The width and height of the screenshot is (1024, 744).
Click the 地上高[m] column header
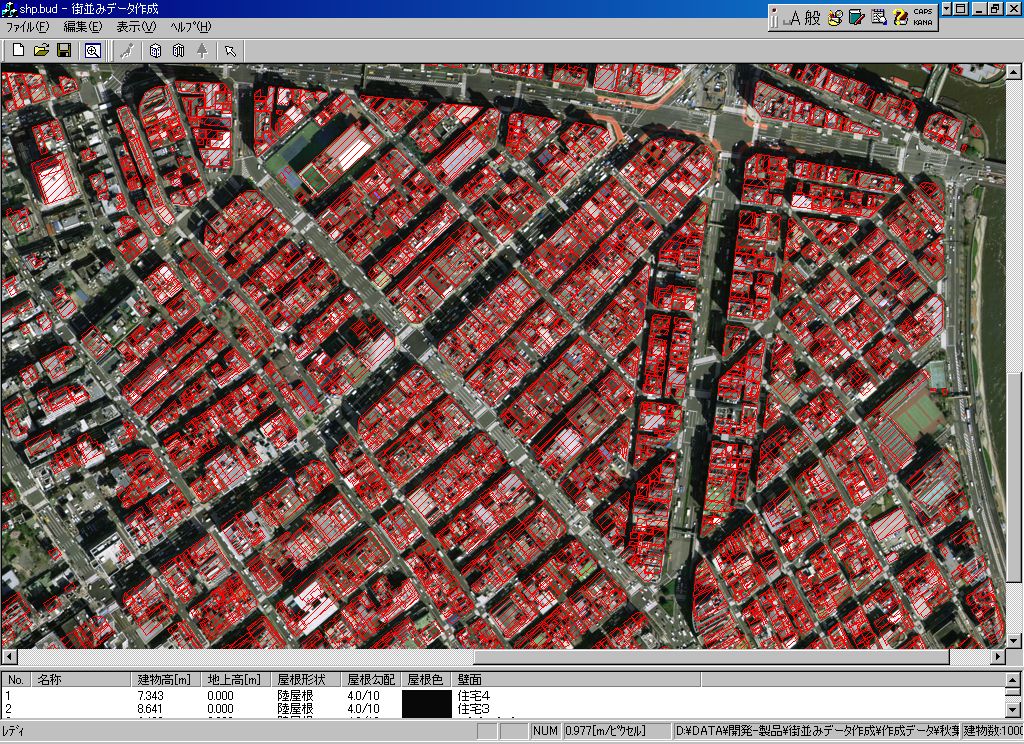pos(234,679)
